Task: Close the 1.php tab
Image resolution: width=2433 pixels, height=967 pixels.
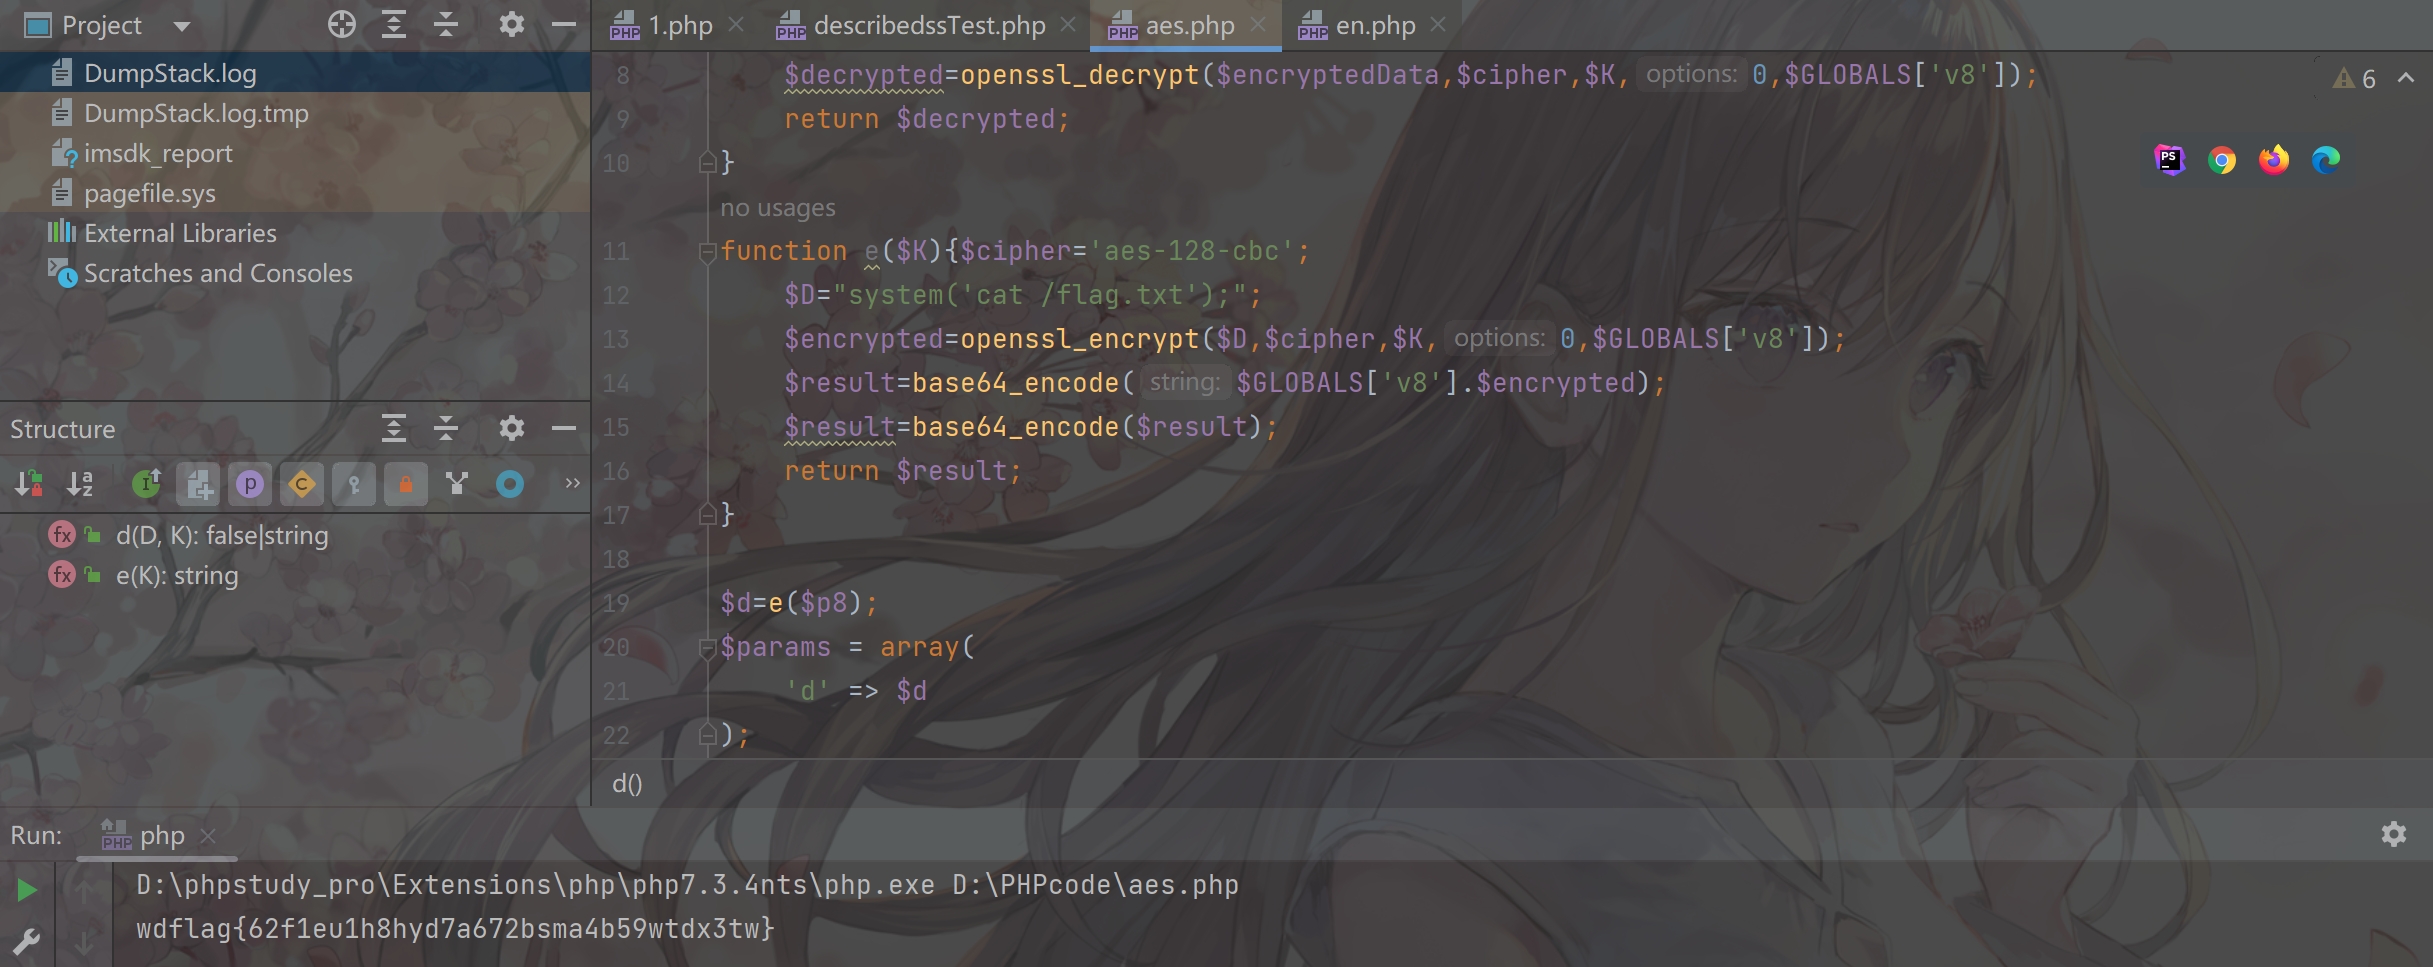Action: [x=736, y=25]
